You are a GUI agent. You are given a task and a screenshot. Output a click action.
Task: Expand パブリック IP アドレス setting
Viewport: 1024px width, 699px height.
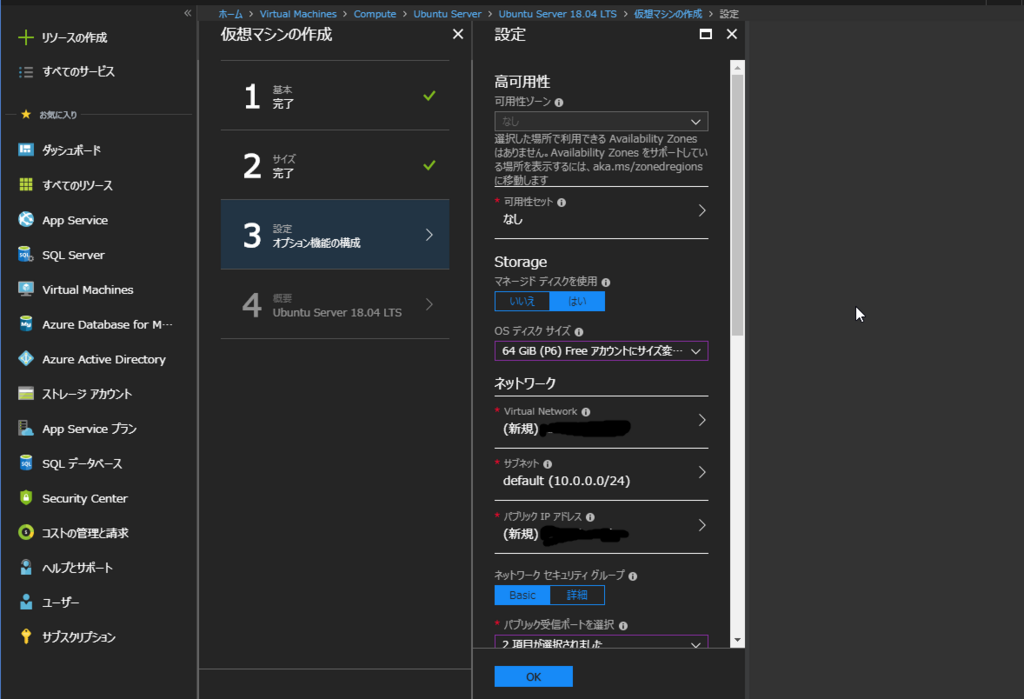click(x=601, y=527)
